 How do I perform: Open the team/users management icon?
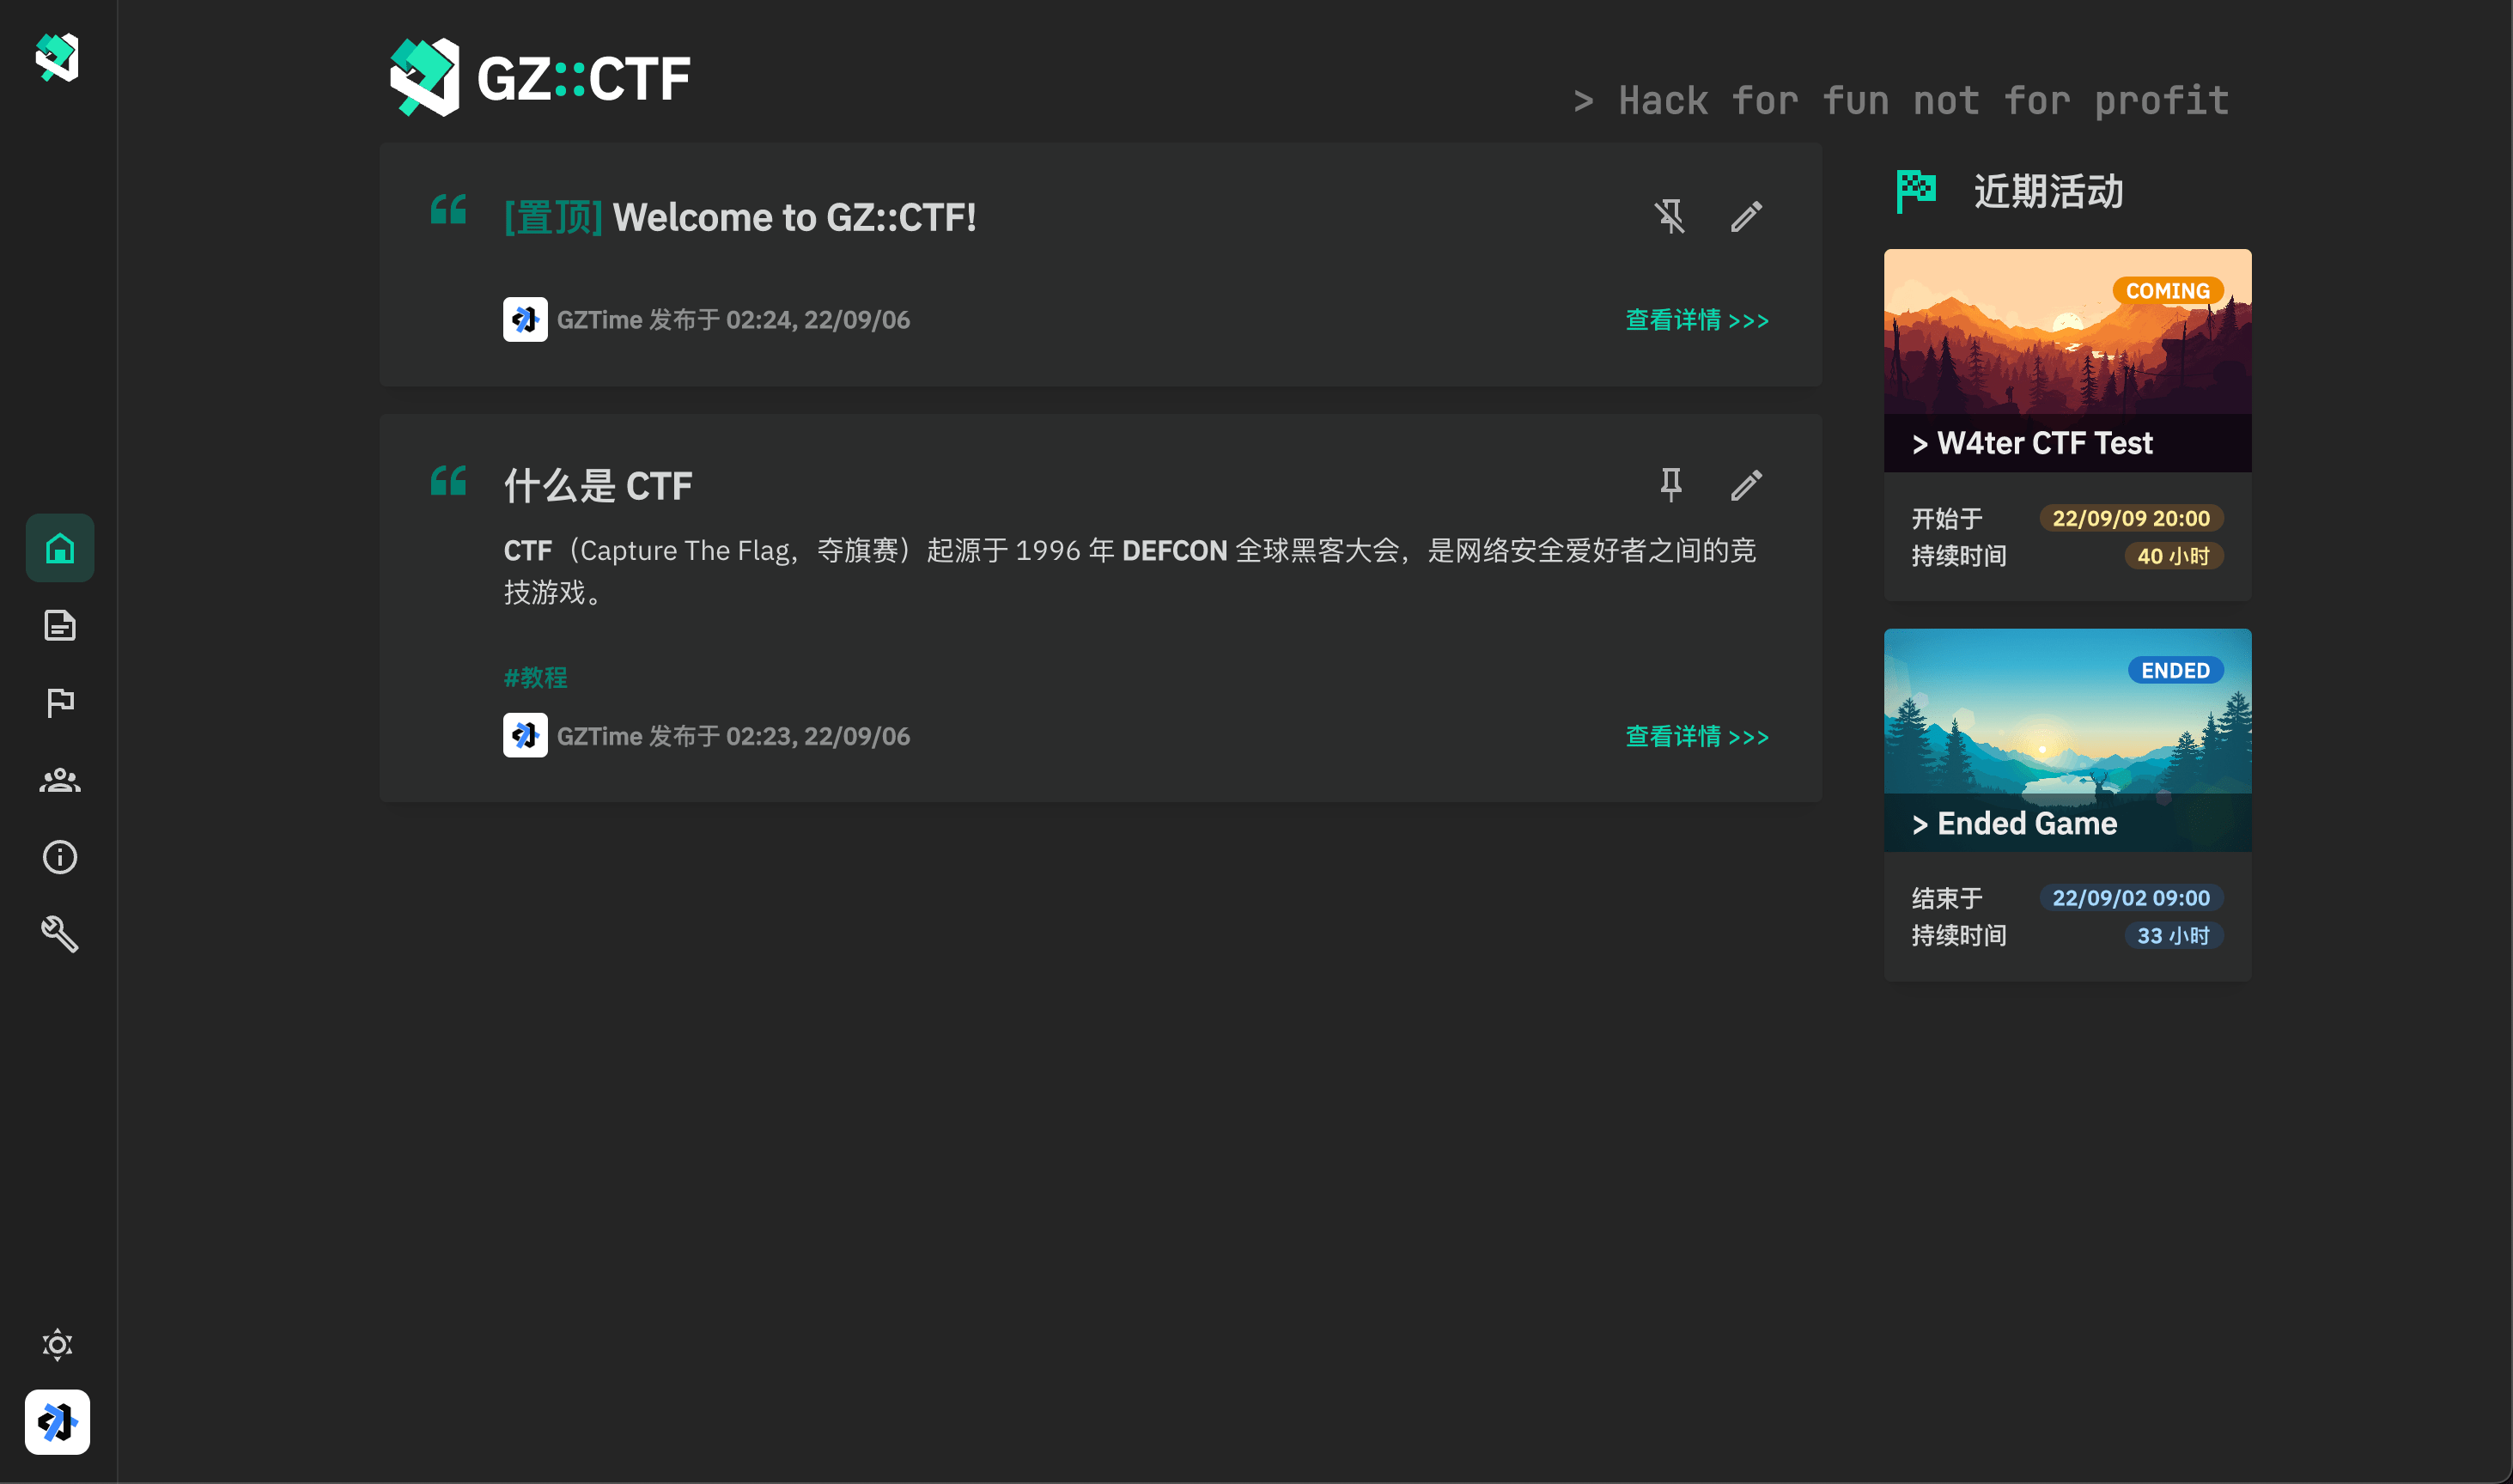(x=58, y=779)
